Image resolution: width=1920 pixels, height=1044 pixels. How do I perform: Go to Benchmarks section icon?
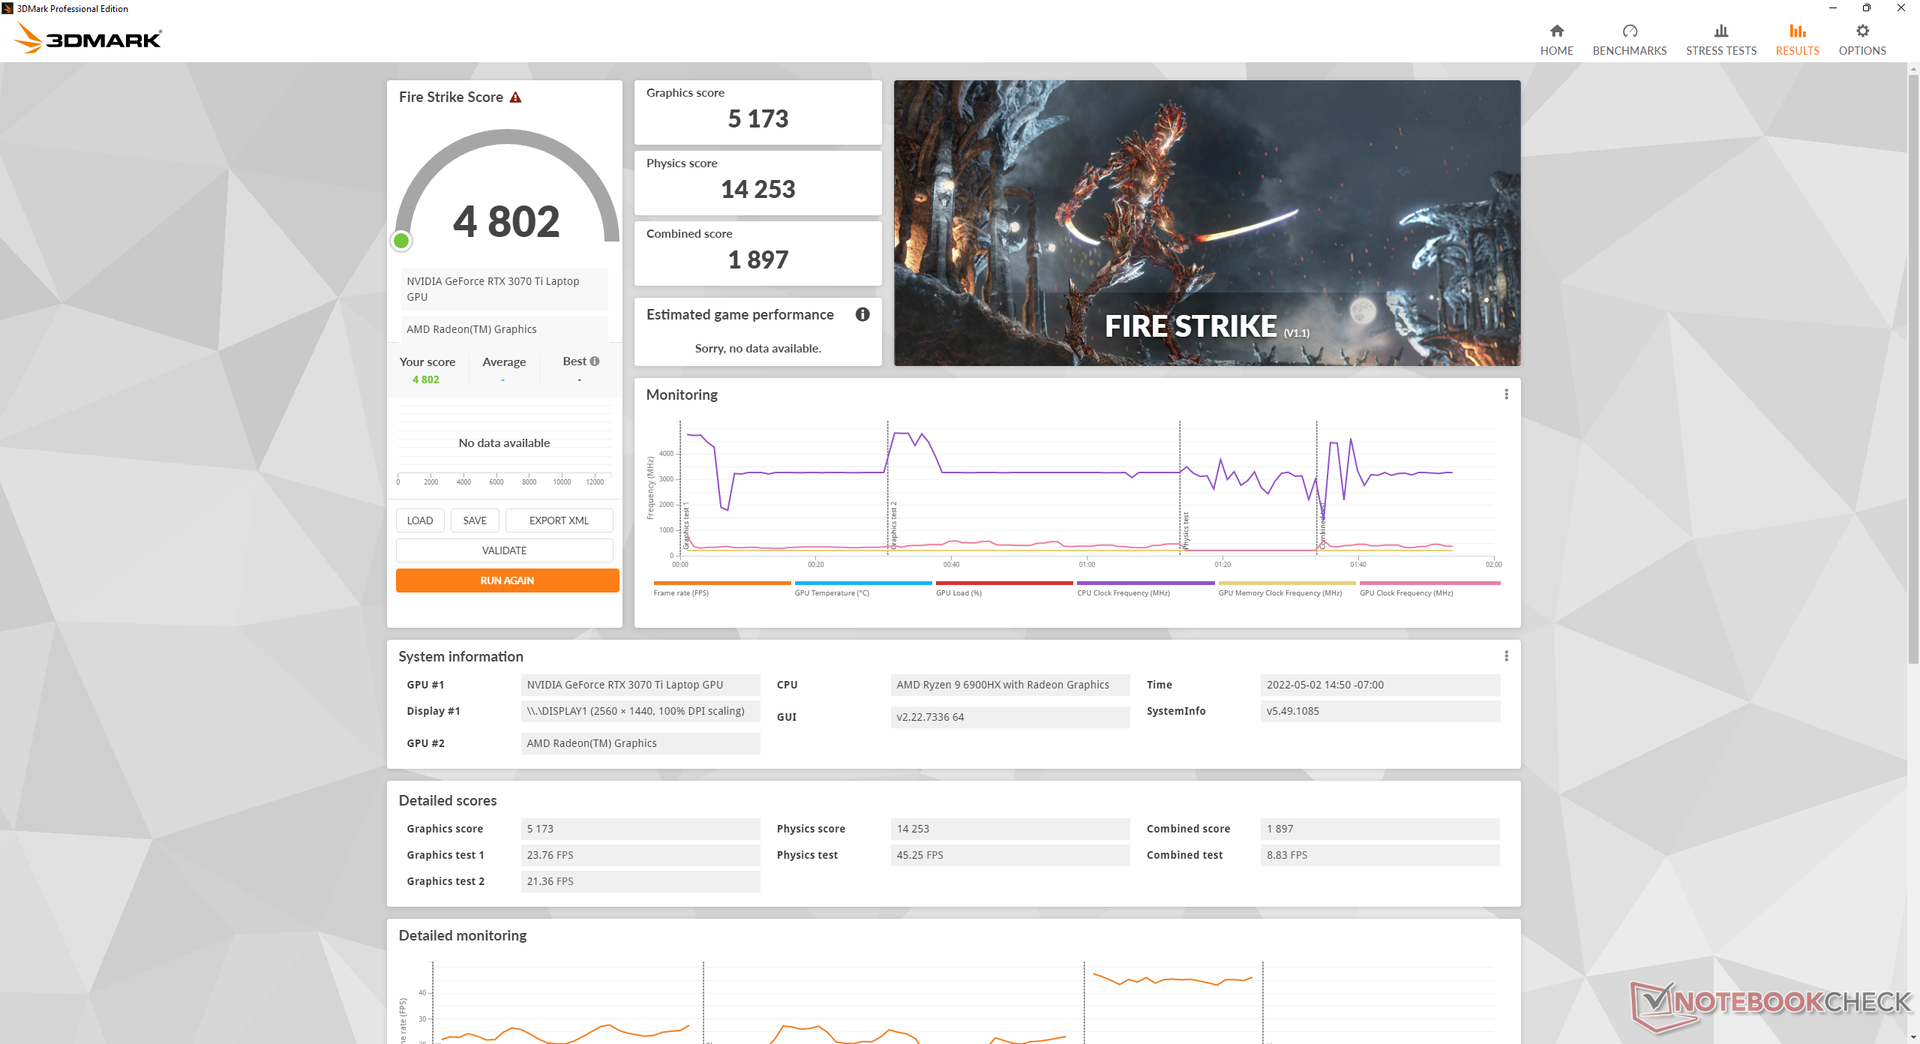coord(1629,31)
